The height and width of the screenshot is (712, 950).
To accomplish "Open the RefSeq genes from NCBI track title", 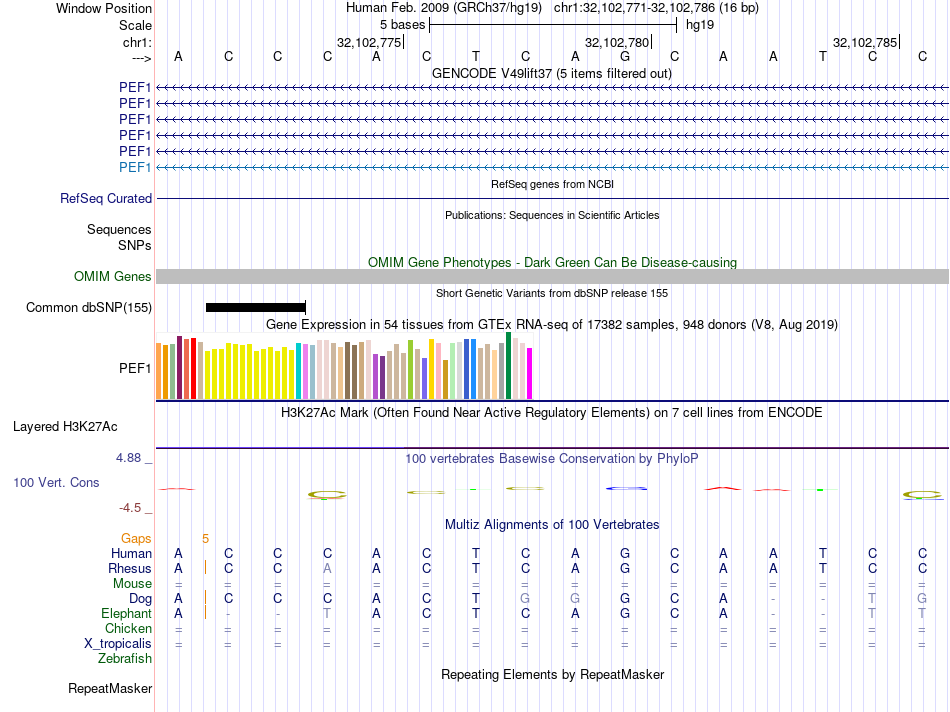I will (x=552, y=184).
